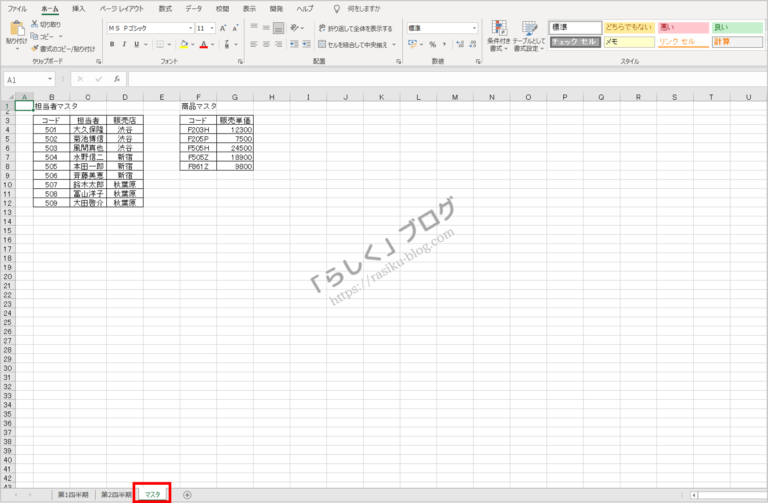
Task: Open the ファイル (File) tab
Action: [17, 9]
